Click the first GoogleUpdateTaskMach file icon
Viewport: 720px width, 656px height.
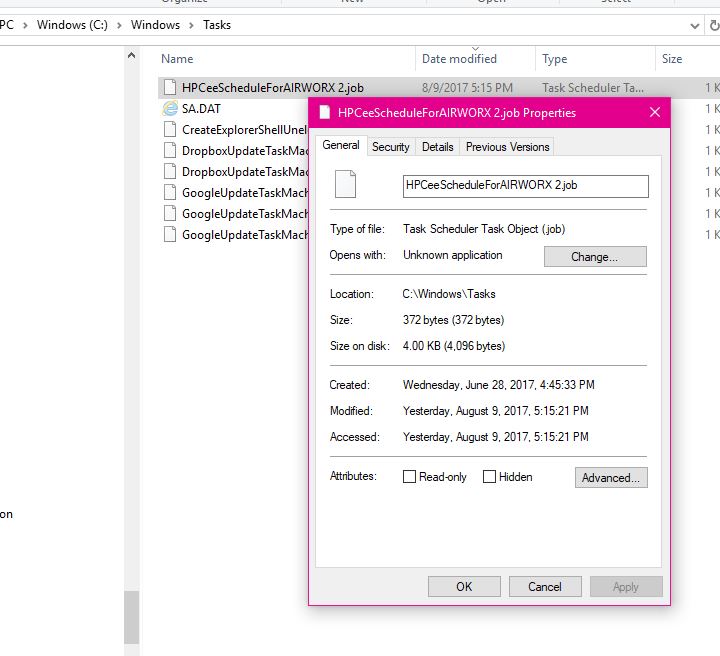click(170, 192)
